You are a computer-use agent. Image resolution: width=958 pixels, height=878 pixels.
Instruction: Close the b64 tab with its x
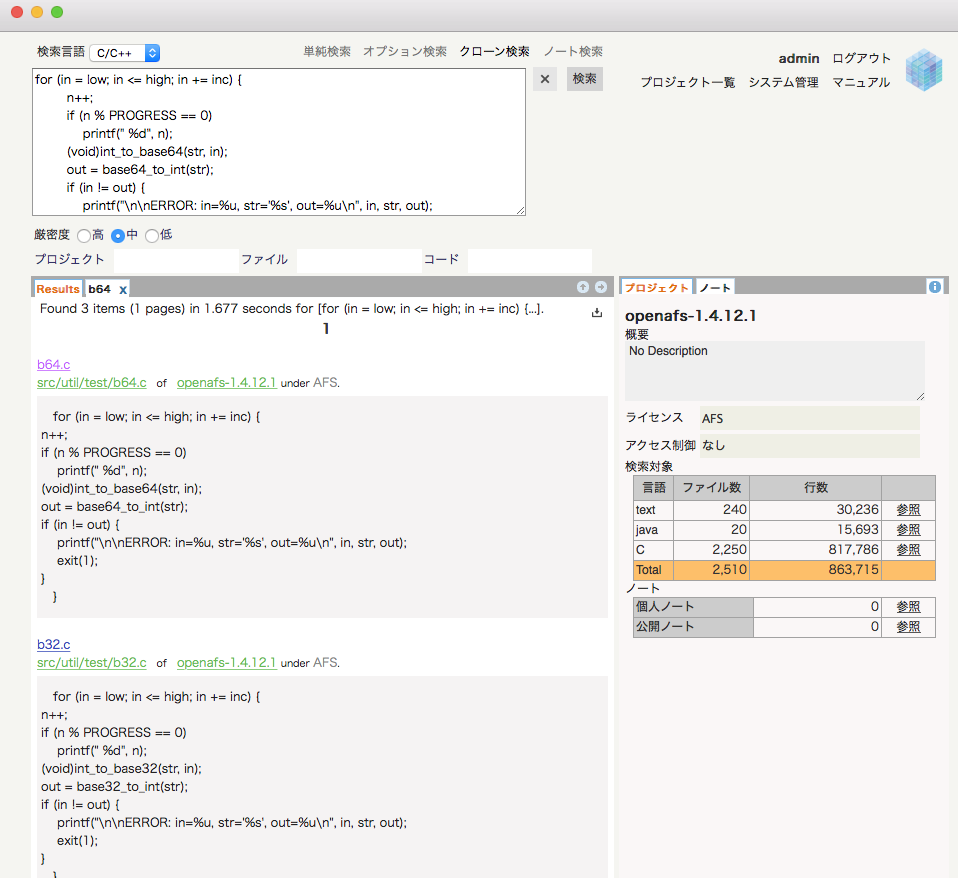click(x=123, y=289)
